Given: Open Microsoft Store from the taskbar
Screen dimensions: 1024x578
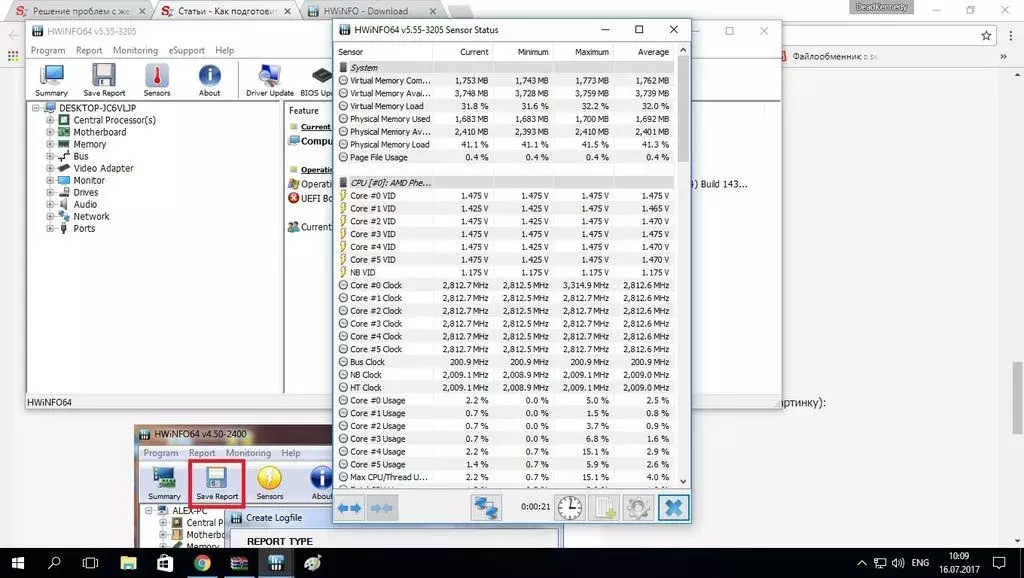Looking at the screenshot, I should click(165, 563).
